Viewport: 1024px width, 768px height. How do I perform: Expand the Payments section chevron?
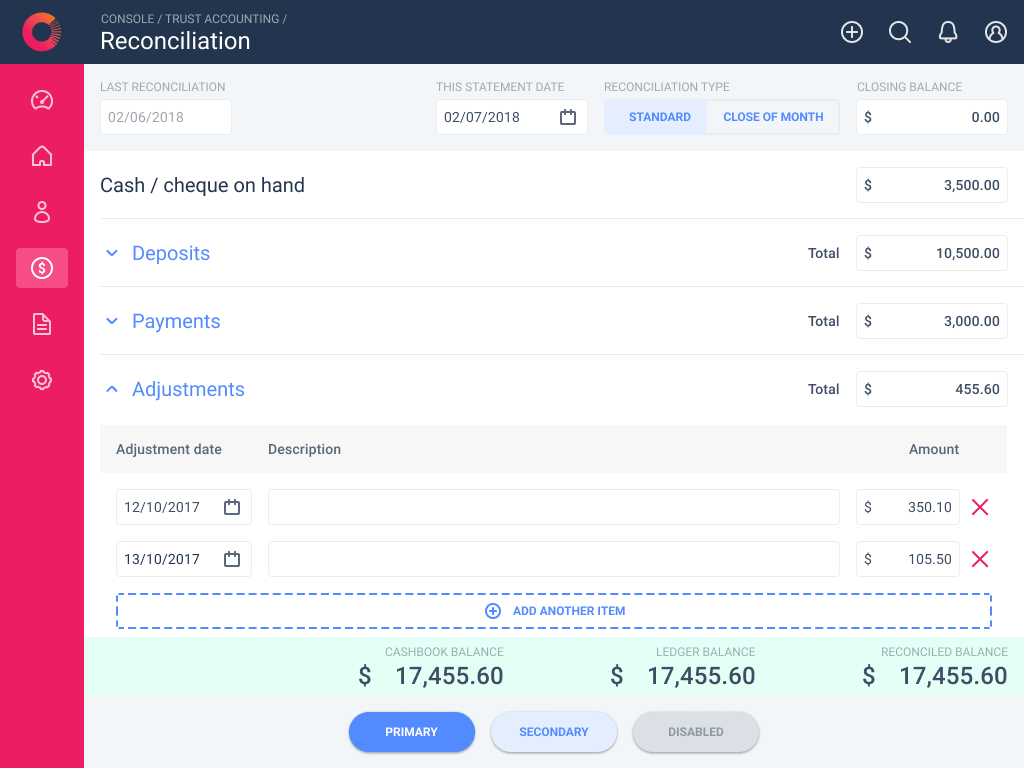point(112,321)
